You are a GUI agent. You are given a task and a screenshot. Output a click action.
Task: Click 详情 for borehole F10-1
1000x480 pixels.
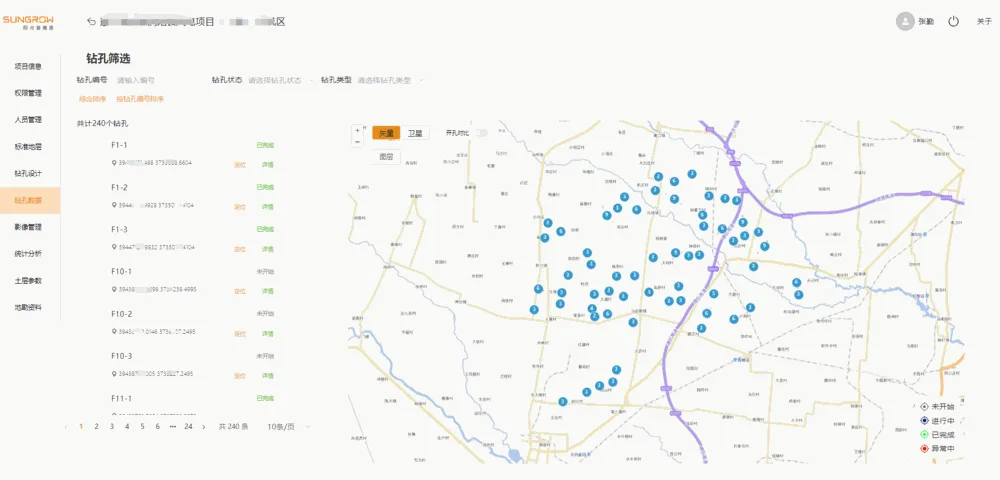[267, 291]
